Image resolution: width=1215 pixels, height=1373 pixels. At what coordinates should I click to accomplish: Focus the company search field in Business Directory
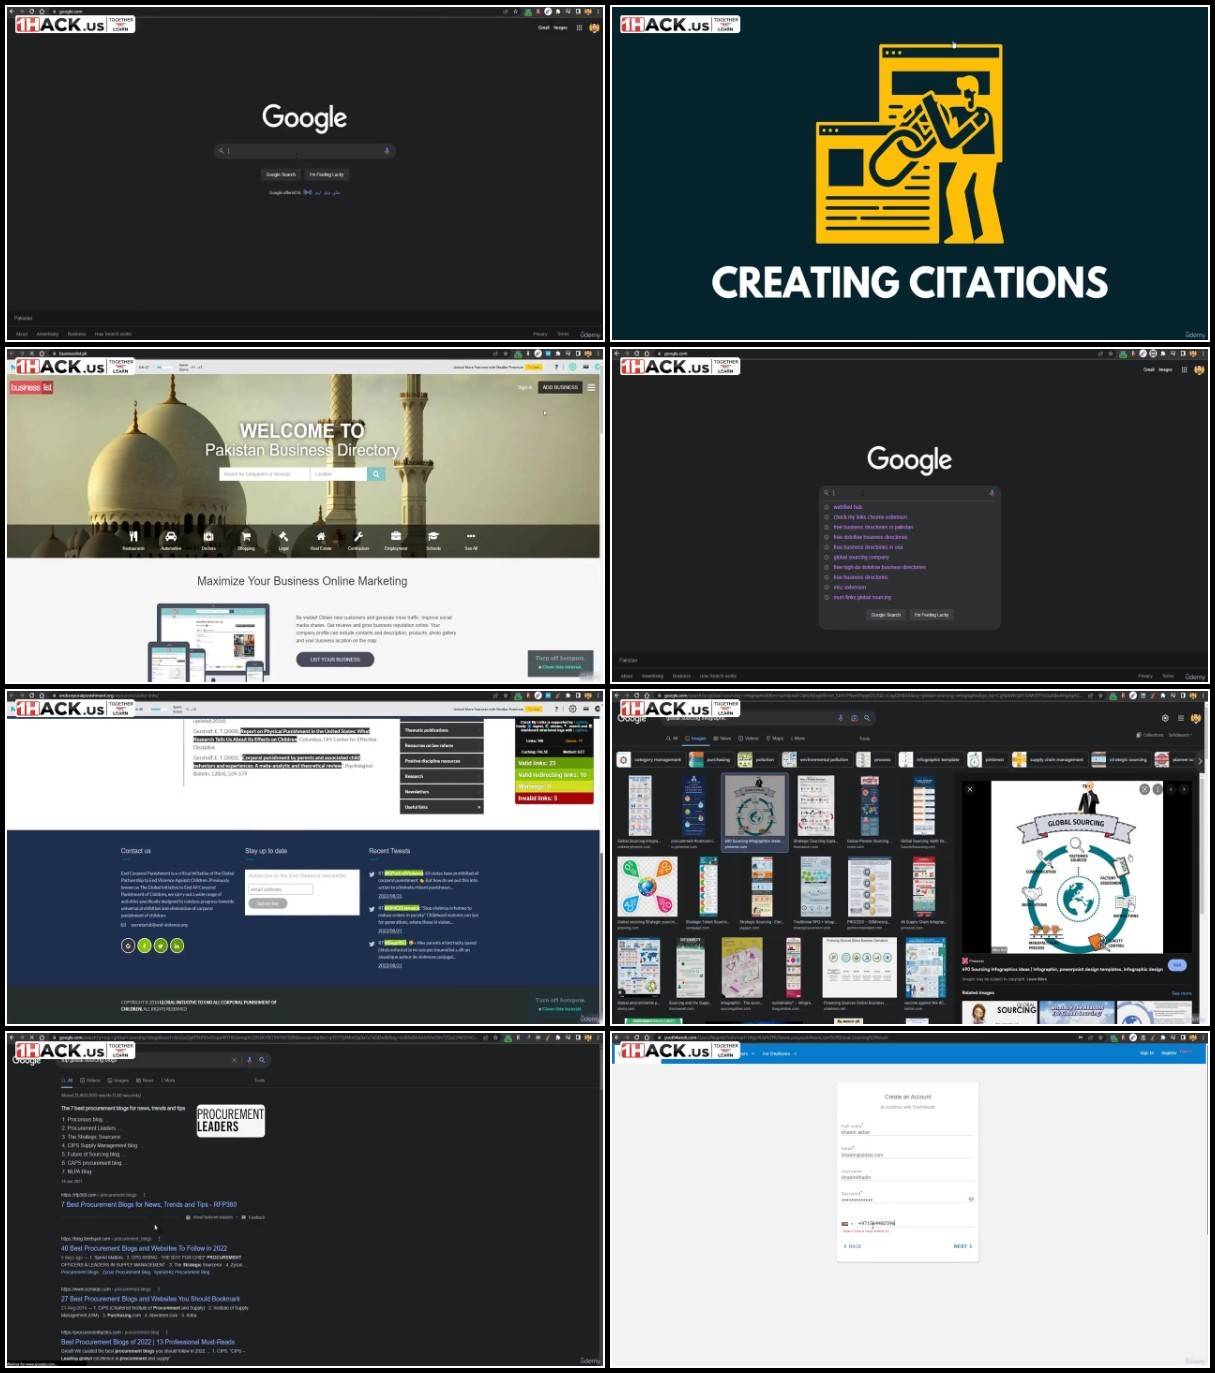point(264,474)
